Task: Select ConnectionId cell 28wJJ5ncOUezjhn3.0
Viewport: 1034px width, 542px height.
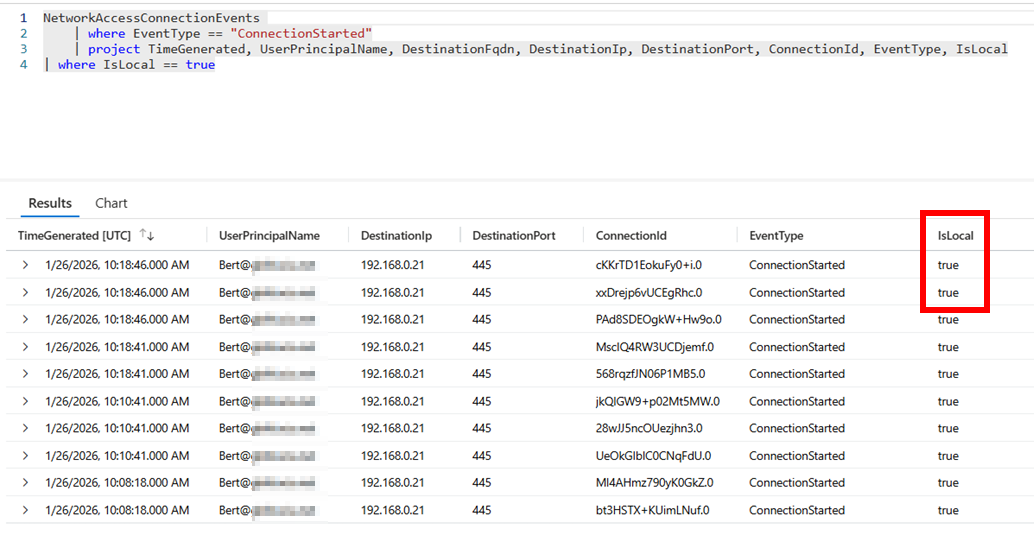Action: pyautogui.click(x=649, y=429)
